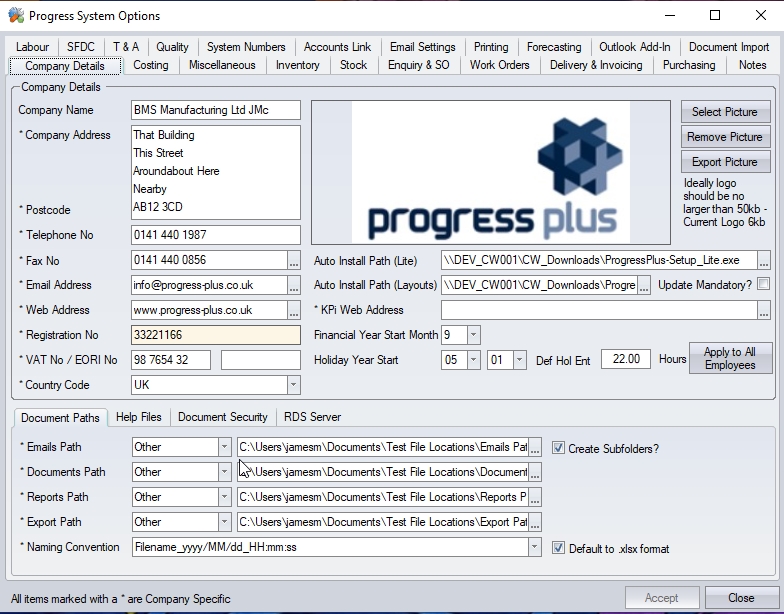Open the Outlook Add-In tab
This screenshot has width=784, height=614.
pyautogui.click(x=634, y=47)
